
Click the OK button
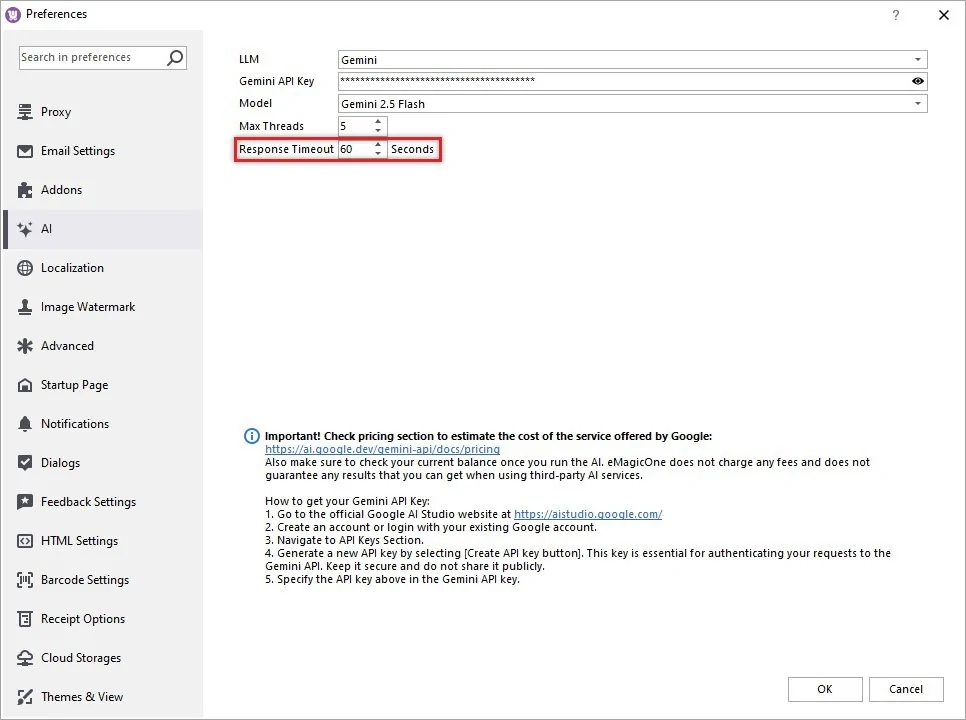pos(825,689)
